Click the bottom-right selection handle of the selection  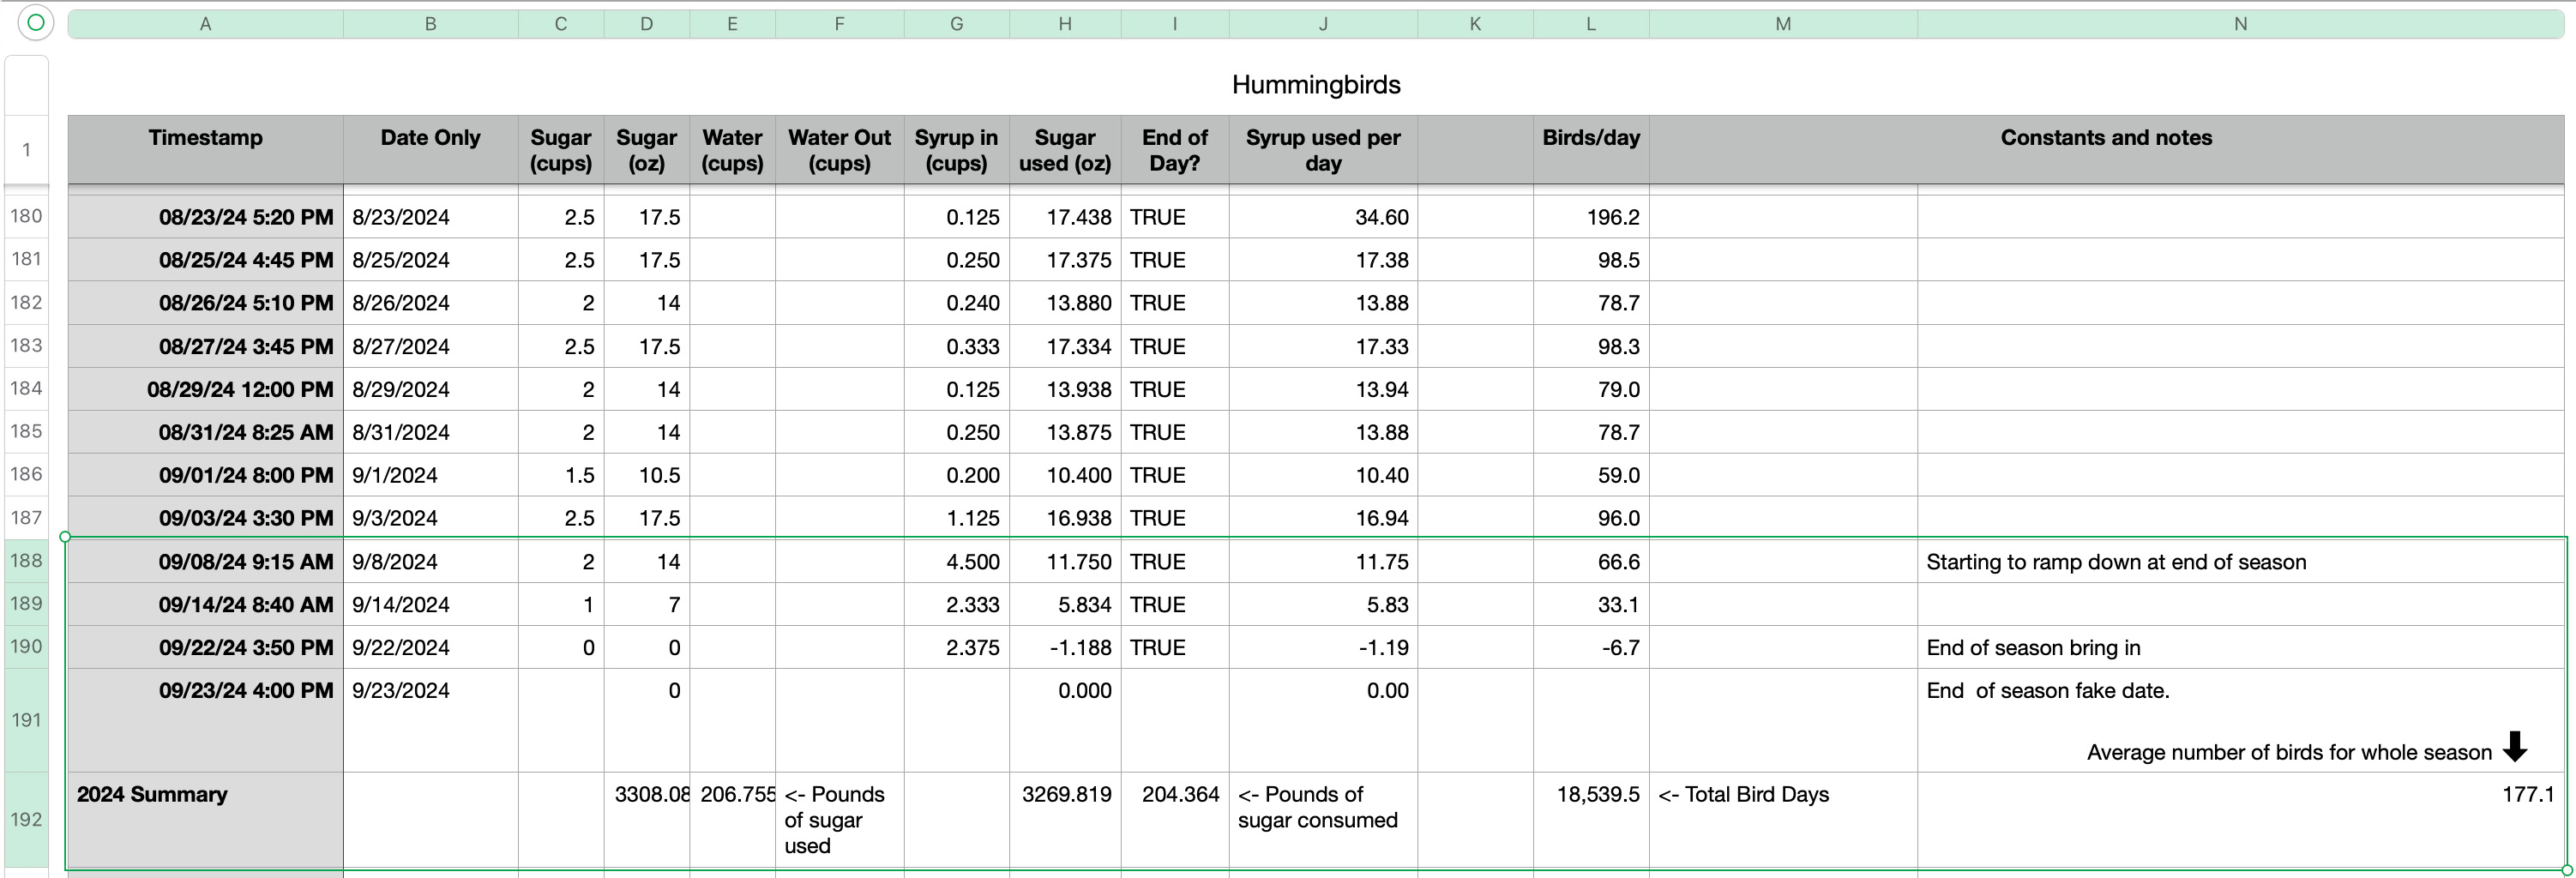[x=2566, y=870]
